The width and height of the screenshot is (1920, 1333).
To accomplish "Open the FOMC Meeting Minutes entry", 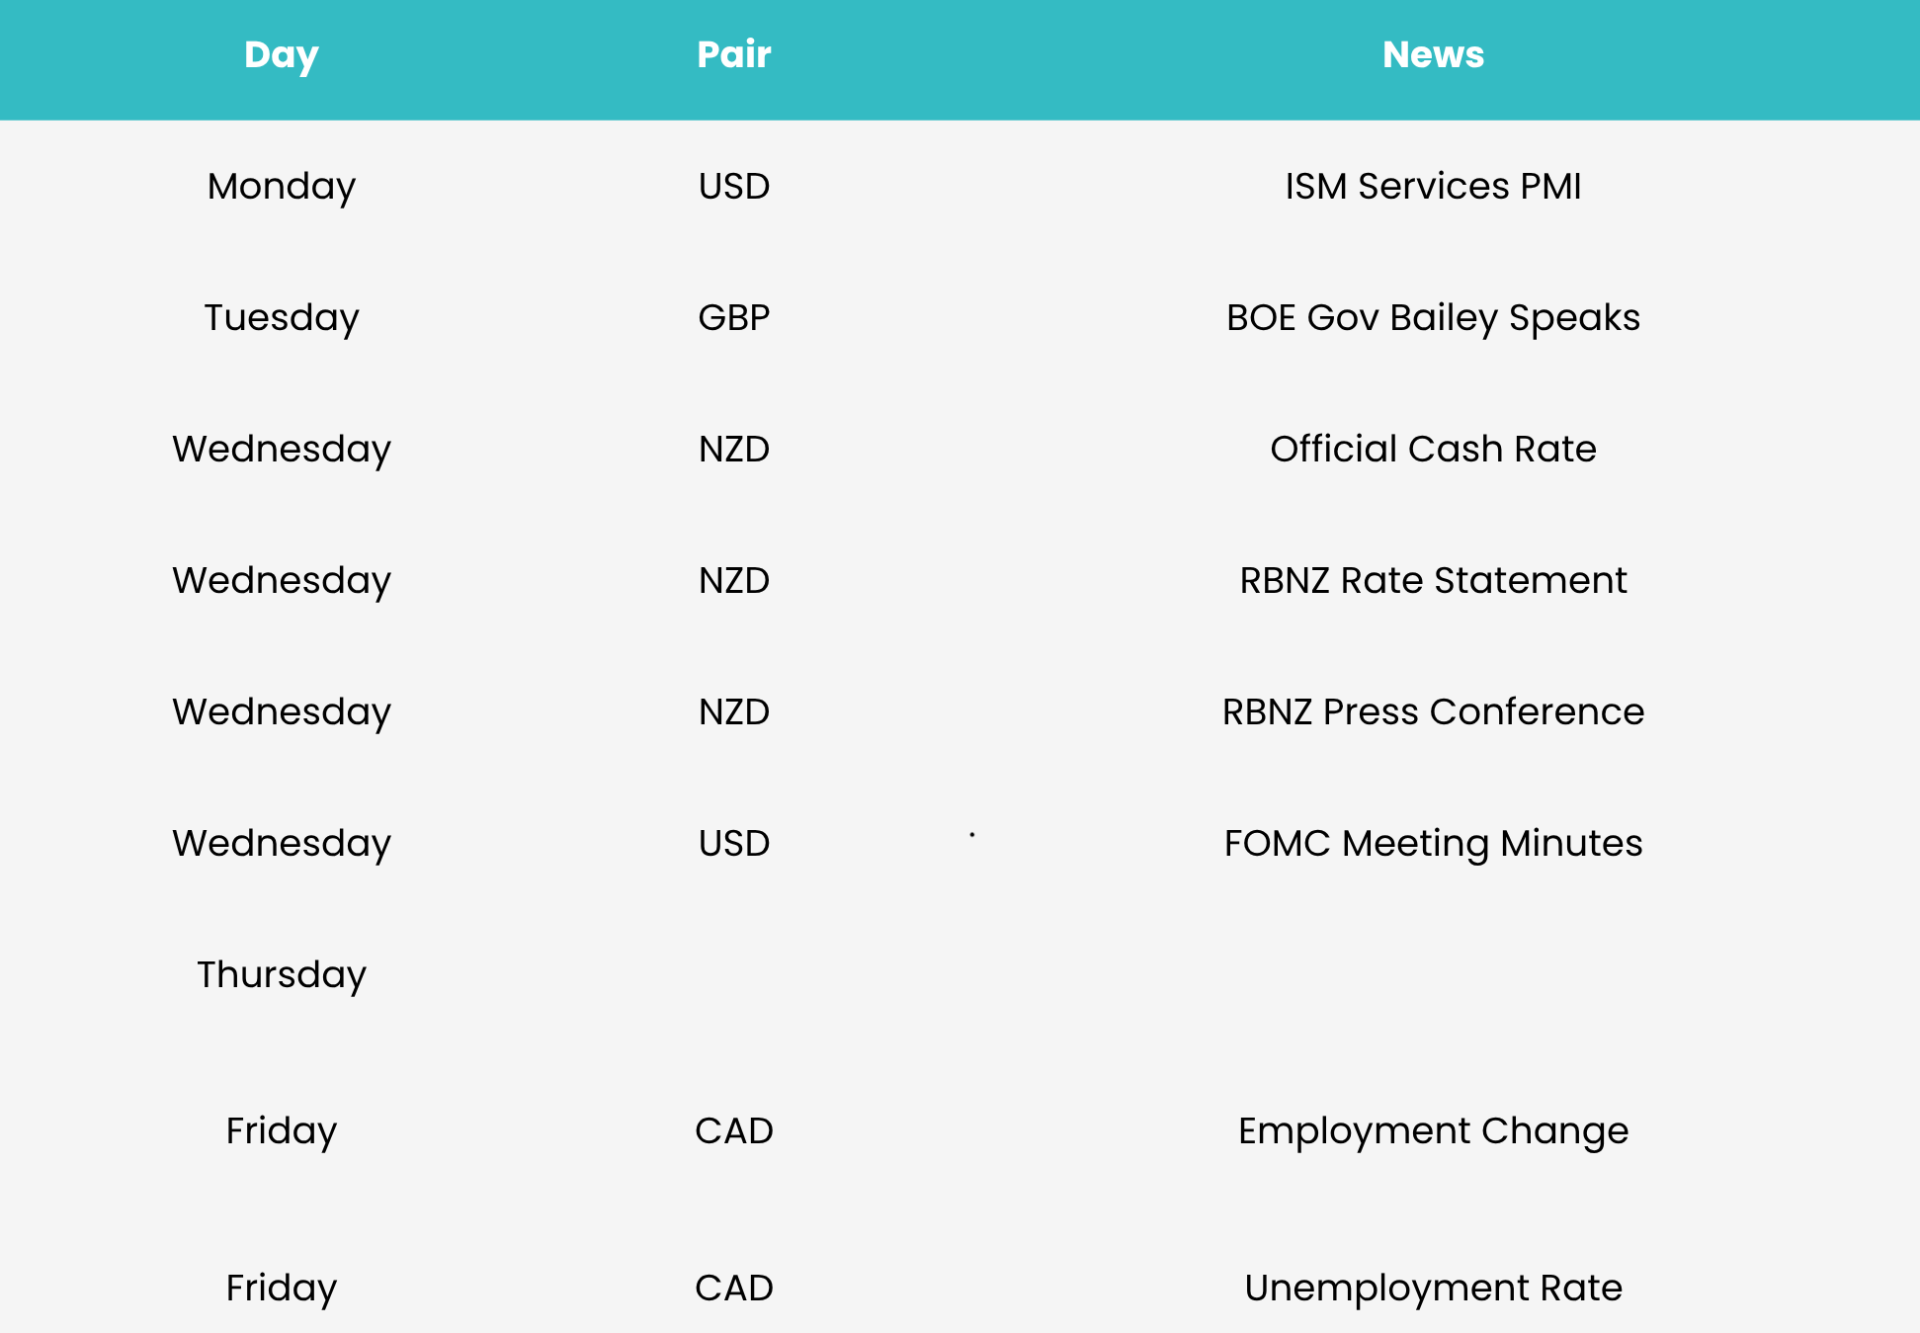I will pyautogui.click(x=1433, y=844).
